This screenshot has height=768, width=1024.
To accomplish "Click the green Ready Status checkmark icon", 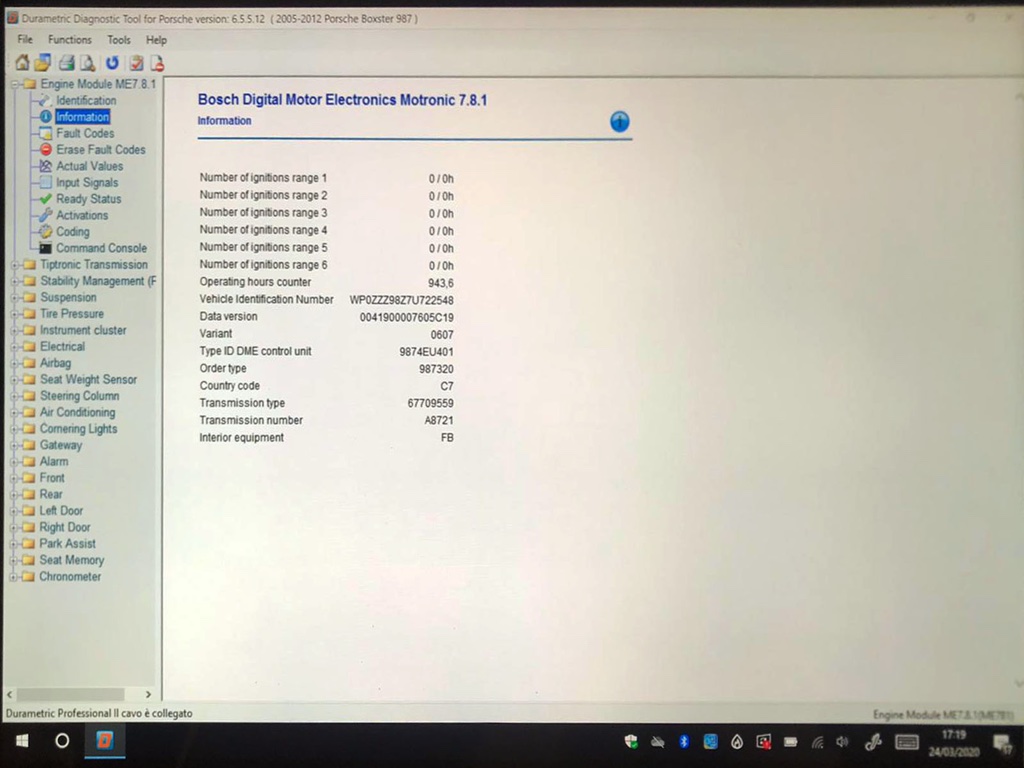I will pos(45,199).
